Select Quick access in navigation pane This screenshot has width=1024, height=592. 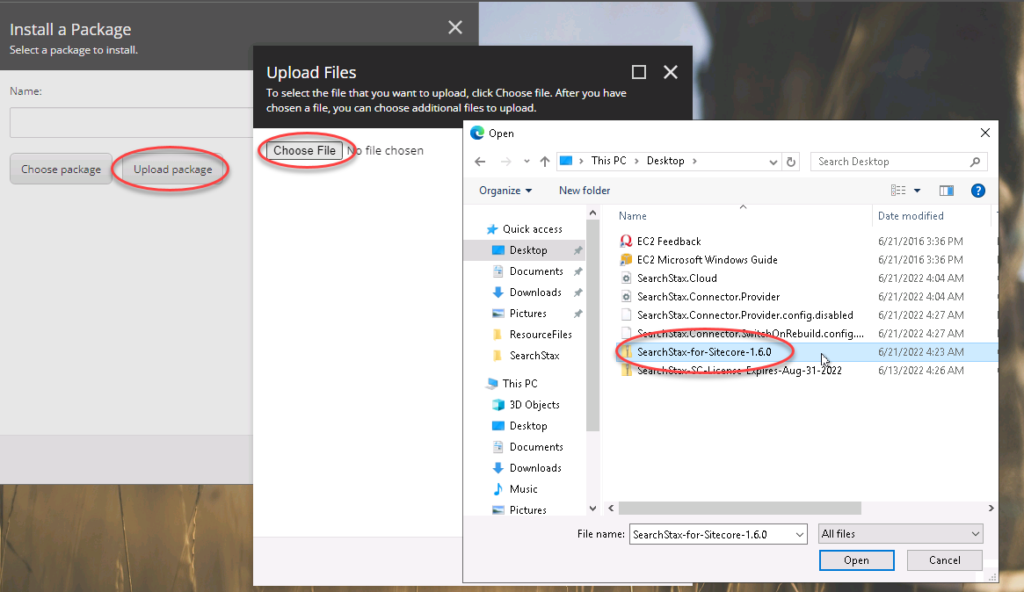click(524, 229)
